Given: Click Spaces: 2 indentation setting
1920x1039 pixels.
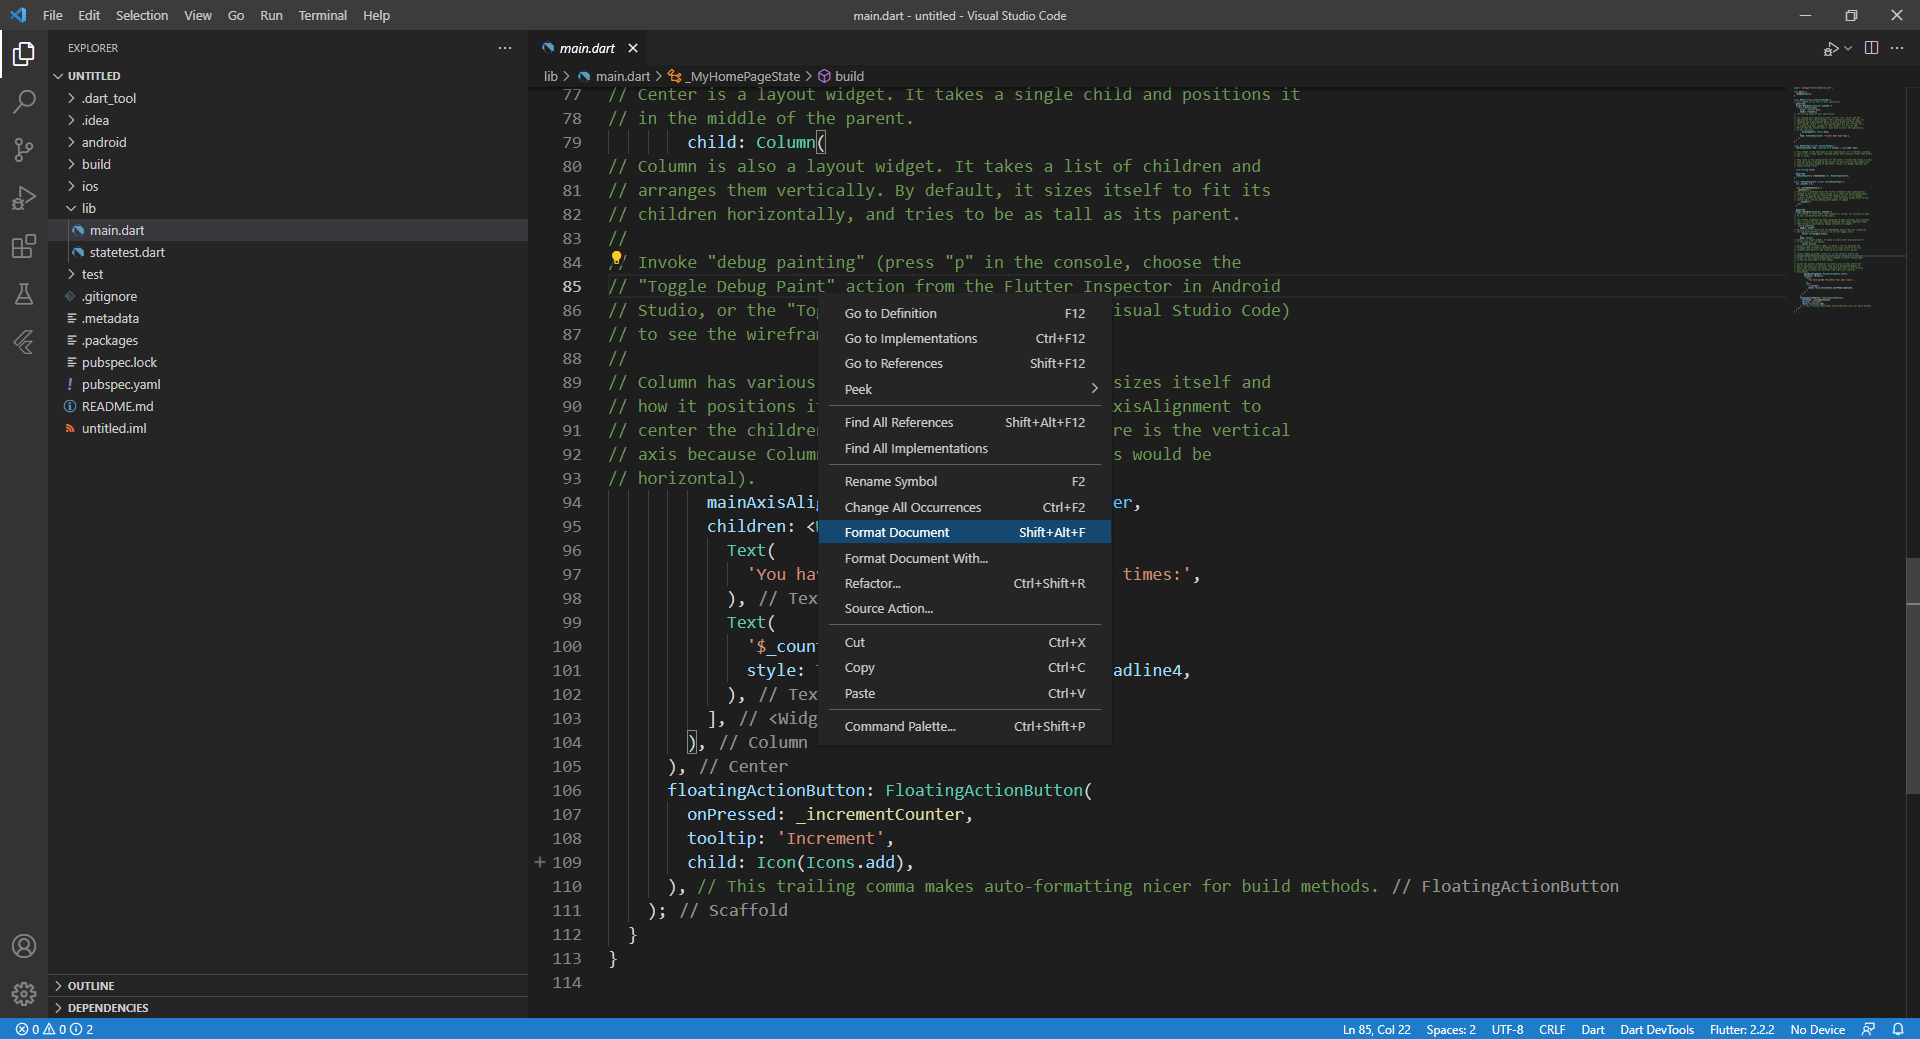Looking at the screenshot, I should (x=1450, y=1029).
